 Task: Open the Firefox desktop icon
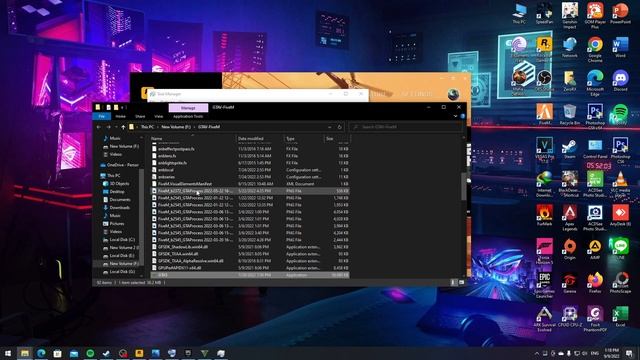click(595, 282)
